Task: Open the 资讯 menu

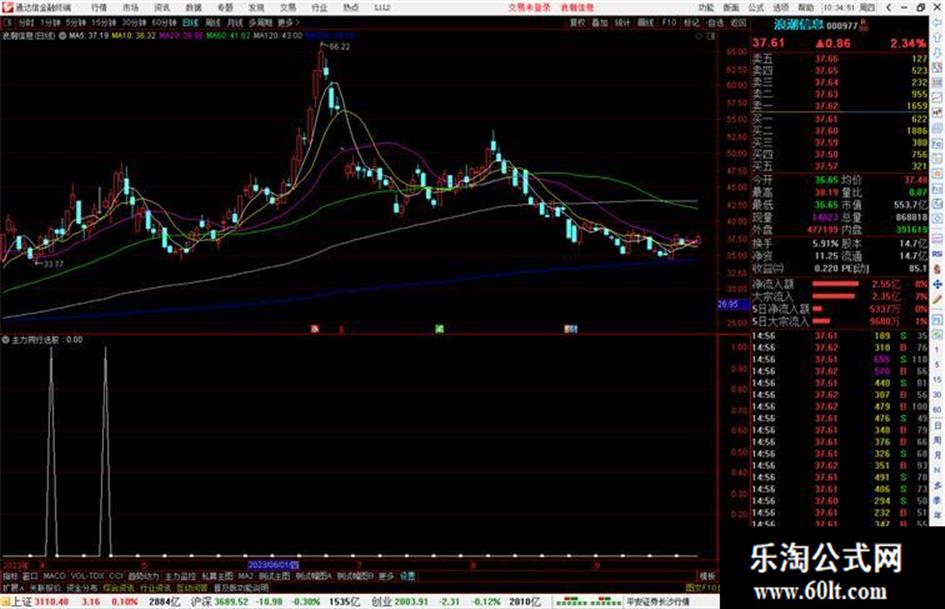Action: click(x=162, y=8)
